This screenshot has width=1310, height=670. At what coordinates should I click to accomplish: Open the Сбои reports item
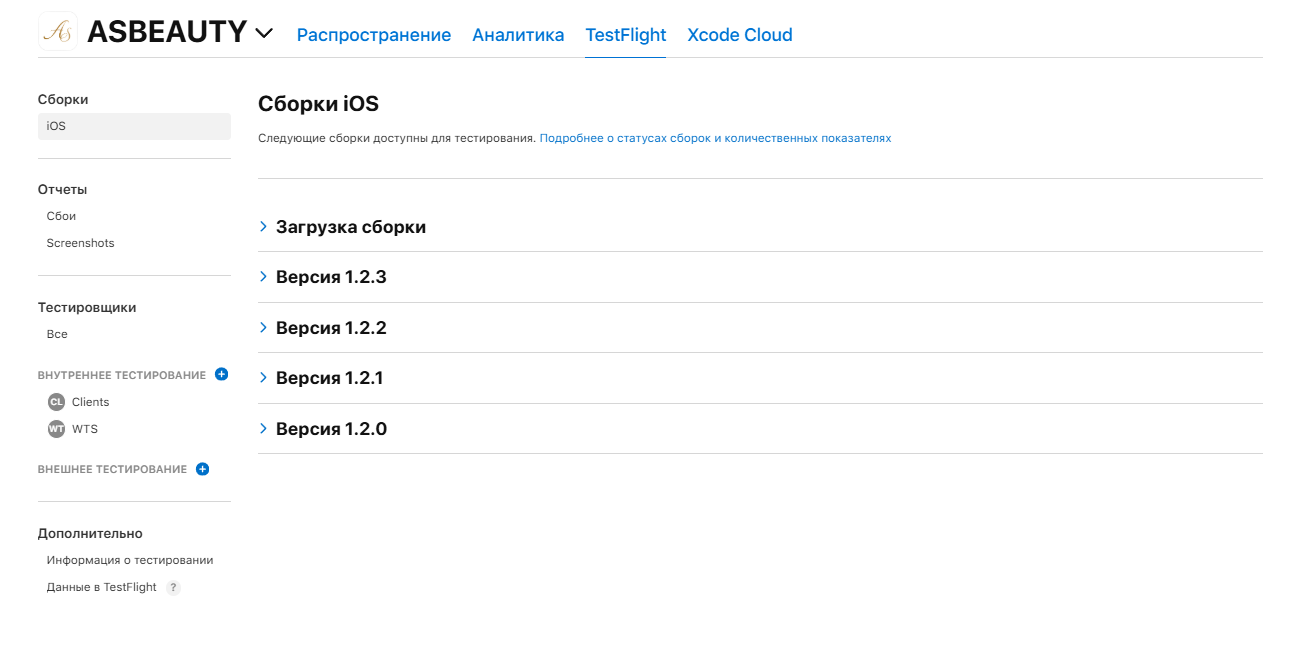61,216
